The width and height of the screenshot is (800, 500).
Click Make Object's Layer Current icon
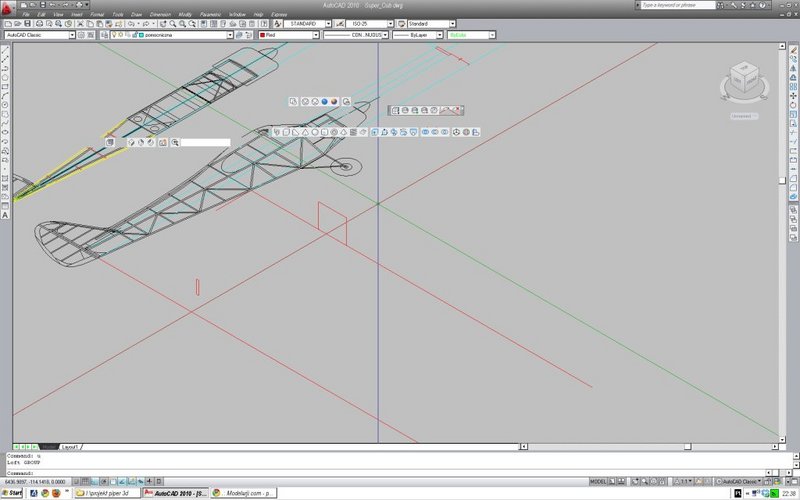pyautogui.click(x=239, y=35)
